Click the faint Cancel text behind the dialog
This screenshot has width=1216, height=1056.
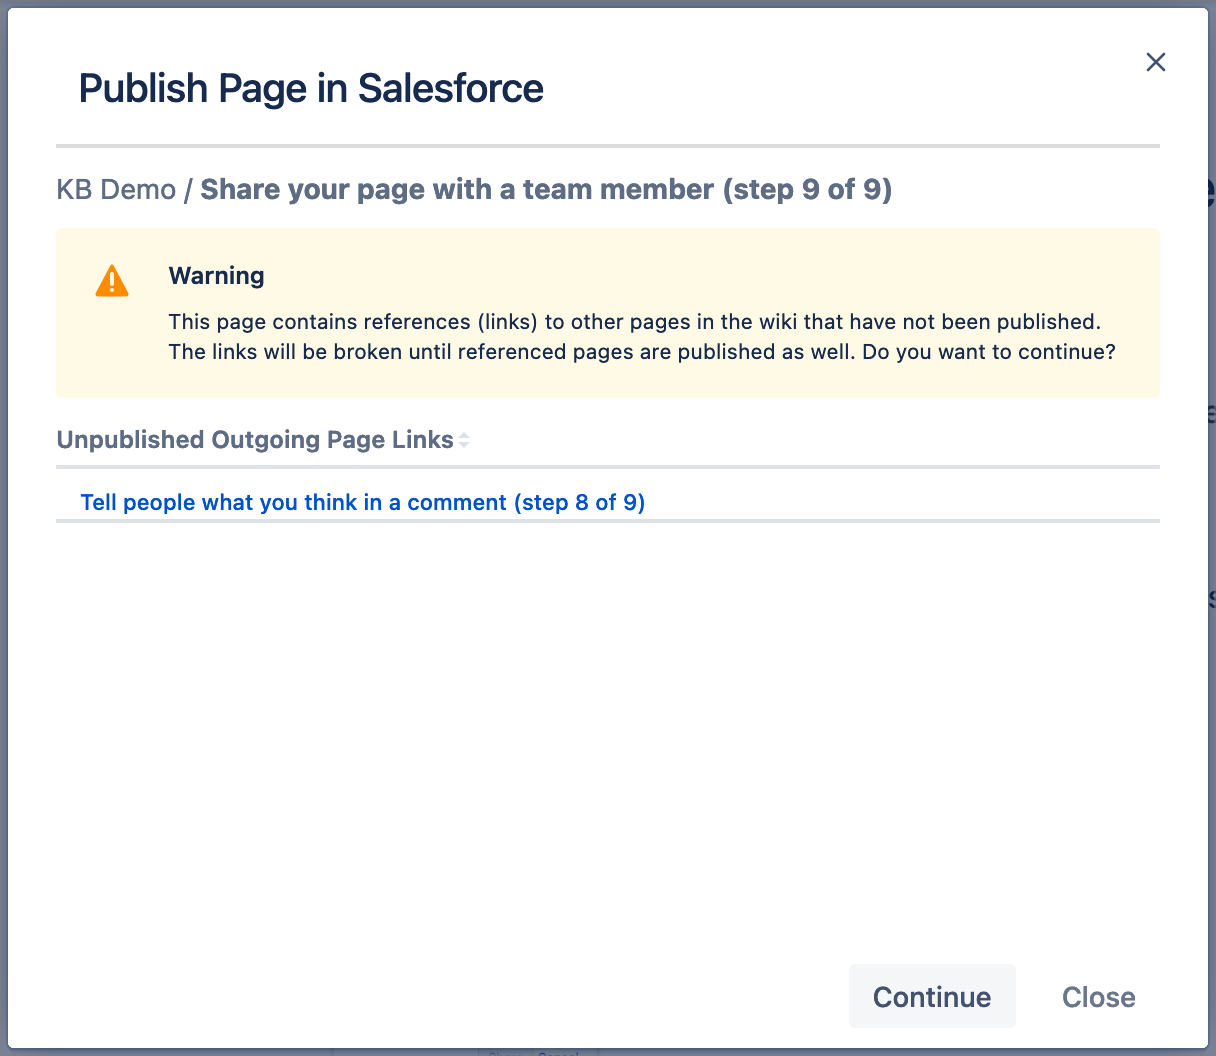point(558,1053)
